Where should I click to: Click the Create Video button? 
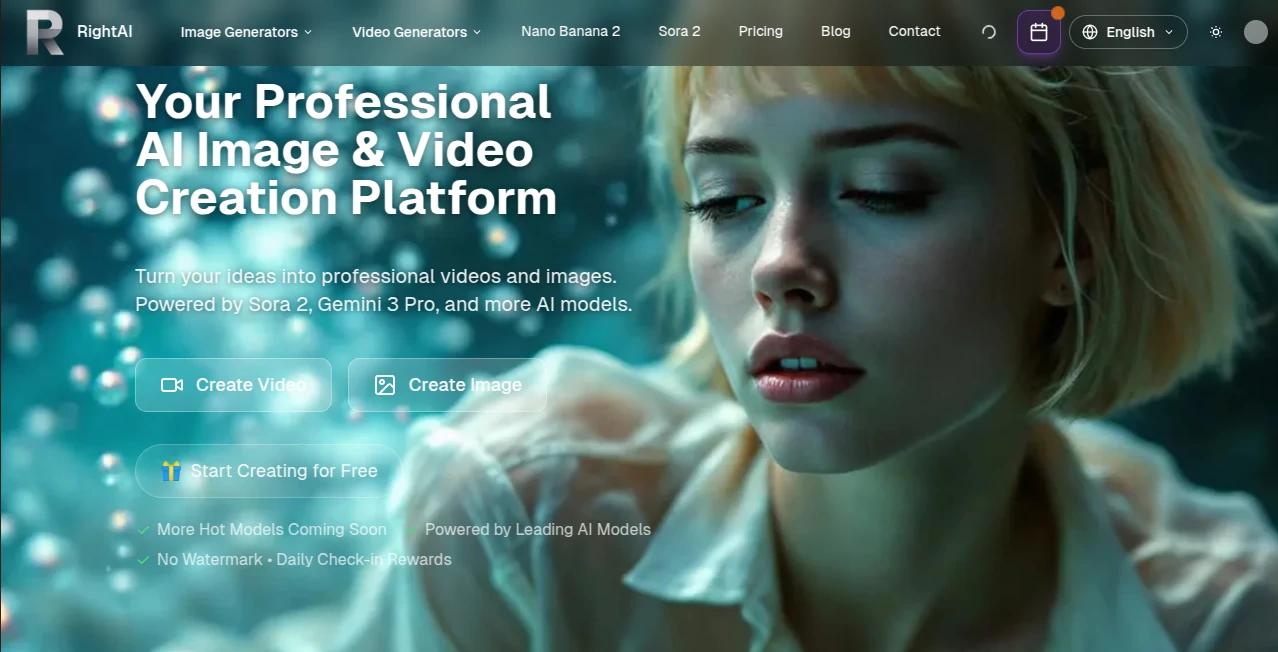tap(233, 384)
